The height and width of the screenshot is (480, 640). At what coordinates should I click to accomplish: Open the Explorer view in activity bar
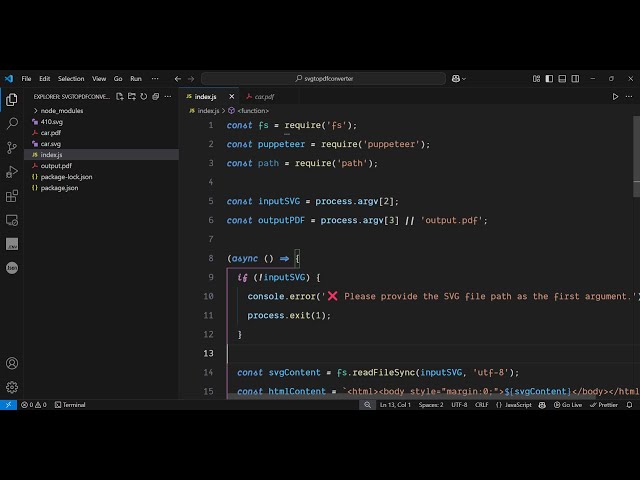click(x=12, y=99)
